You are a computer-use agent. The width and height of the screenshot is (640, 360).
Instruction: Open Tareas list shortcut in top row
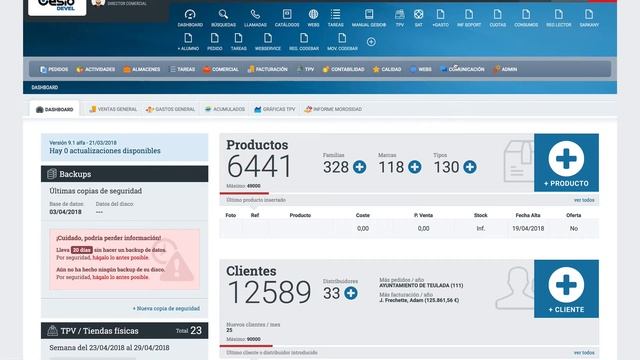336,18
